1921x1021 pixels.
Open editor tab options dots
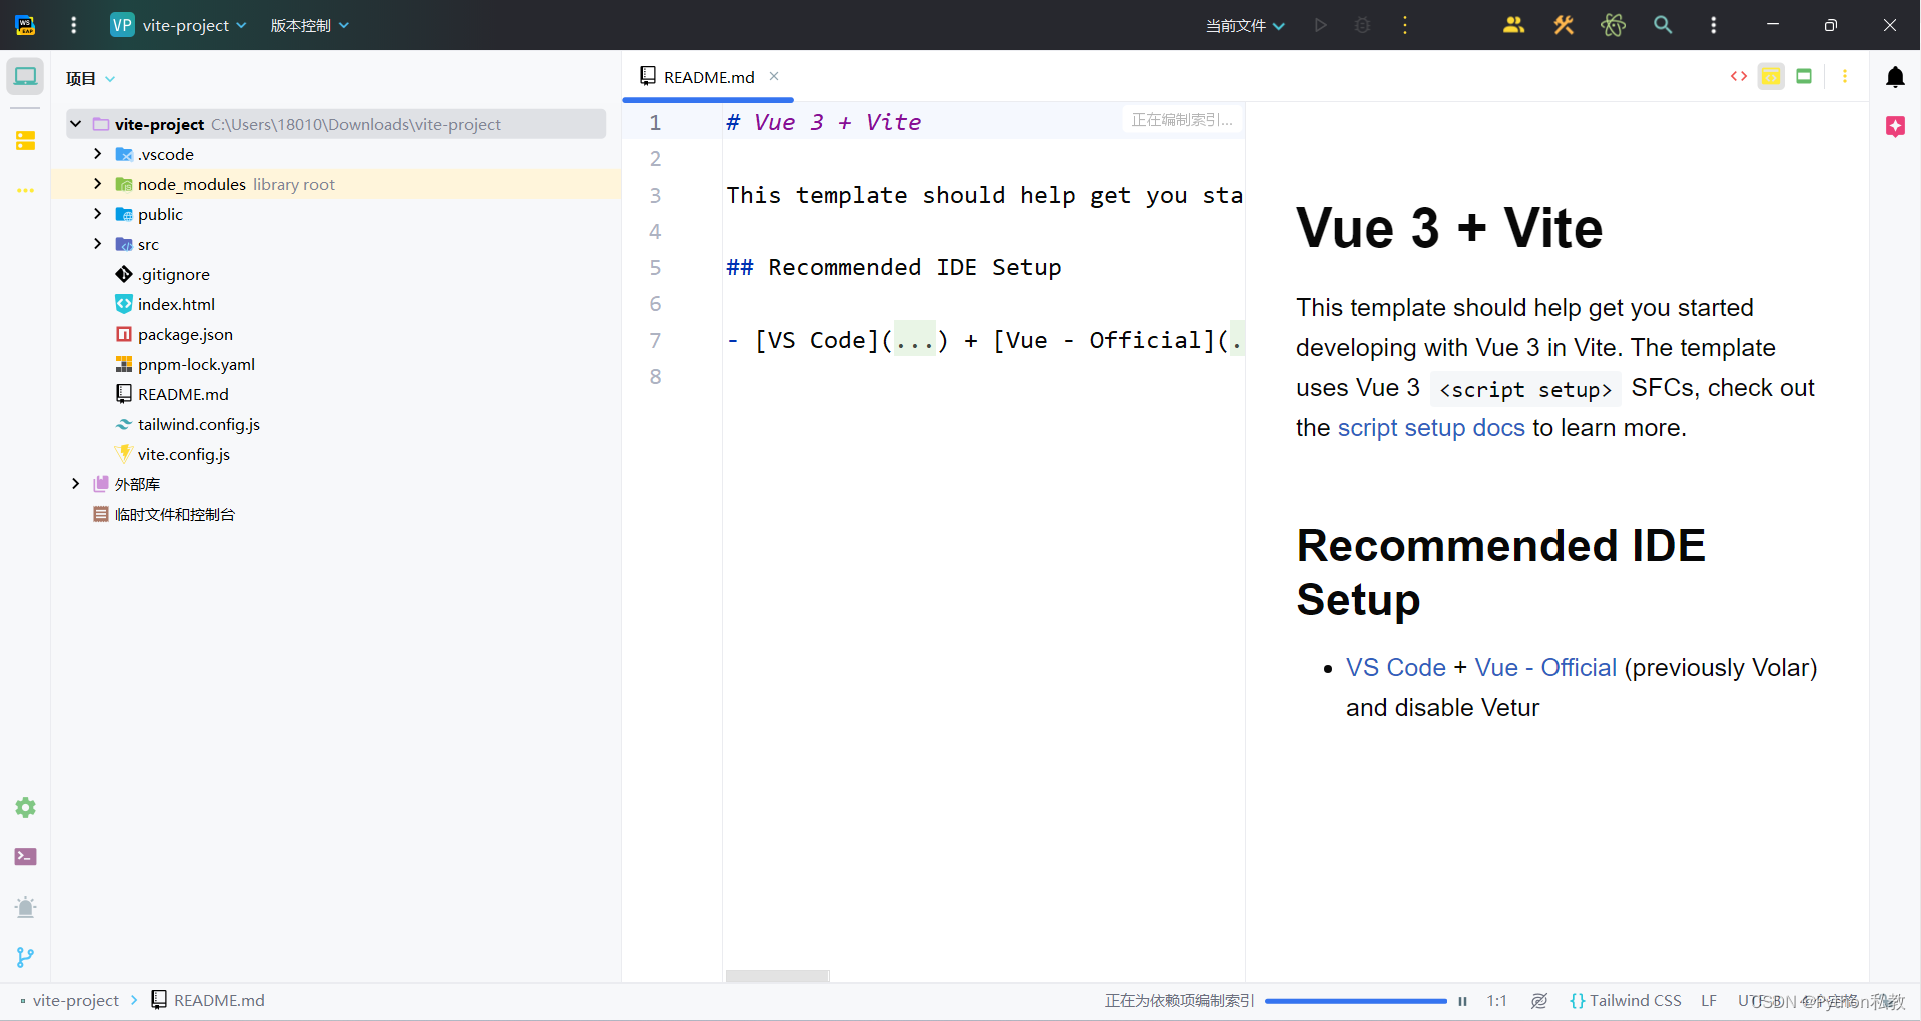[x=1845, y=76]
